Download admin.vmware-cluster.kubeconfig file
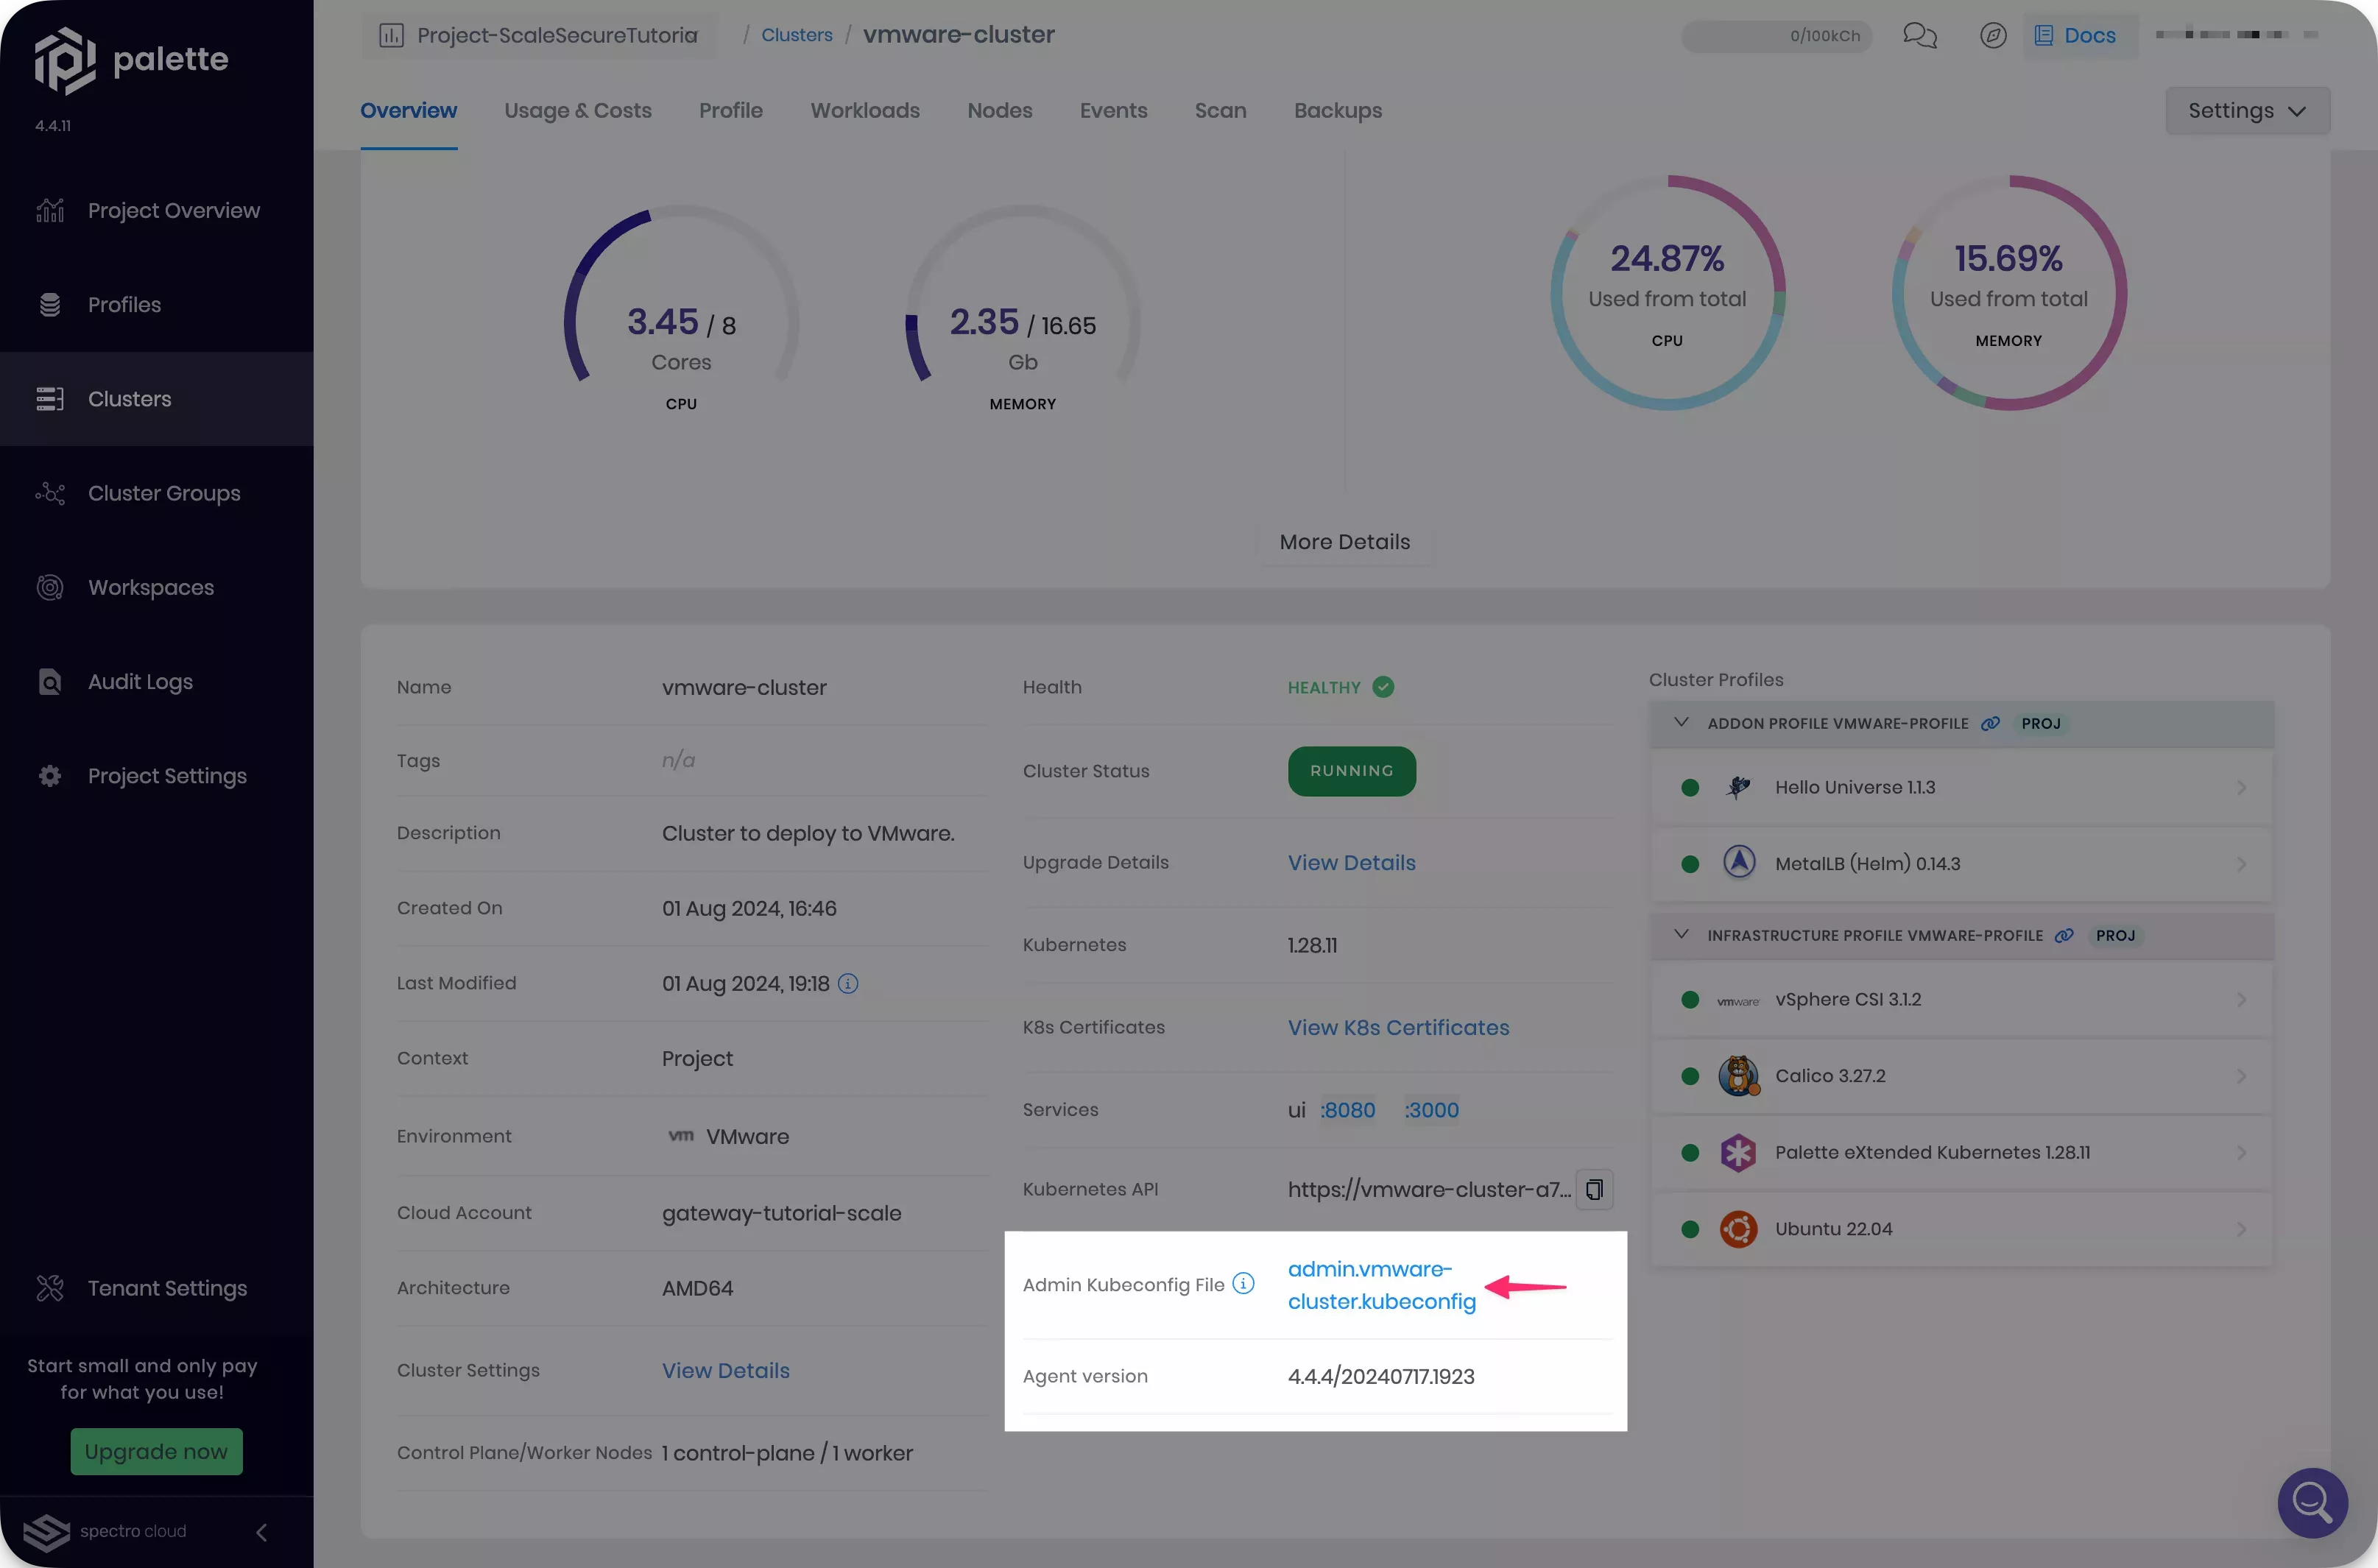This screenshot has width=2378, height=1568. [1381, 1285]
